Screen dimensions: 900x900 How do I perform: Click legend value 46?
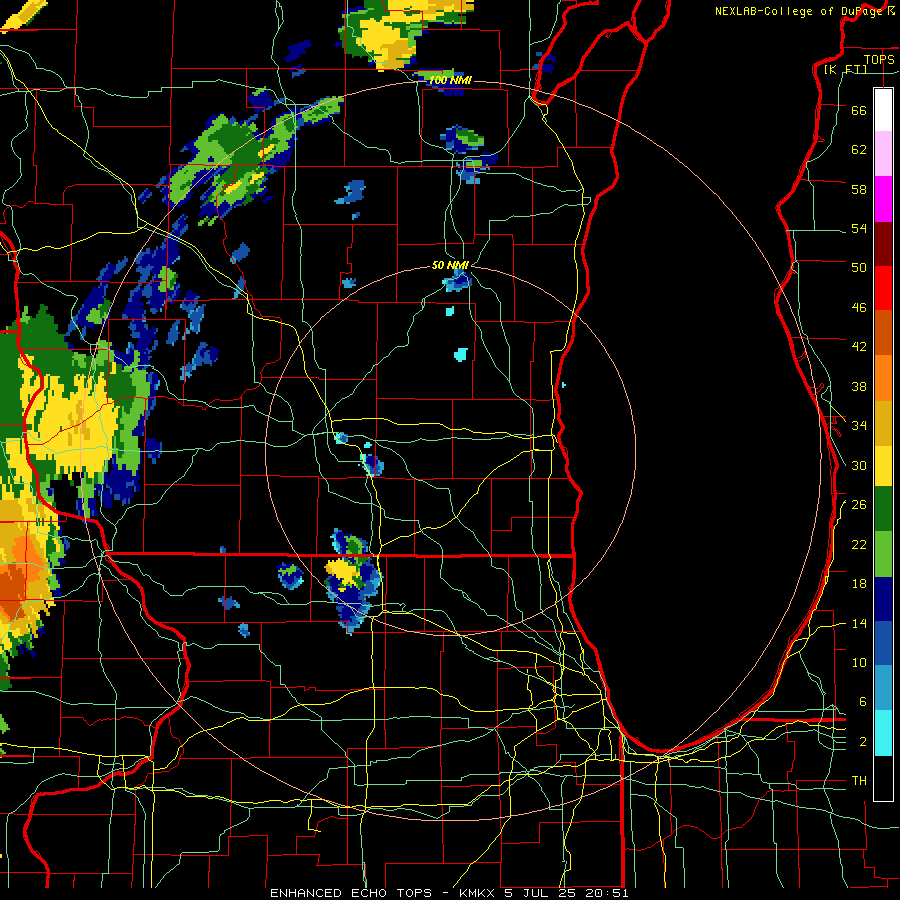[x=859, y=308]
